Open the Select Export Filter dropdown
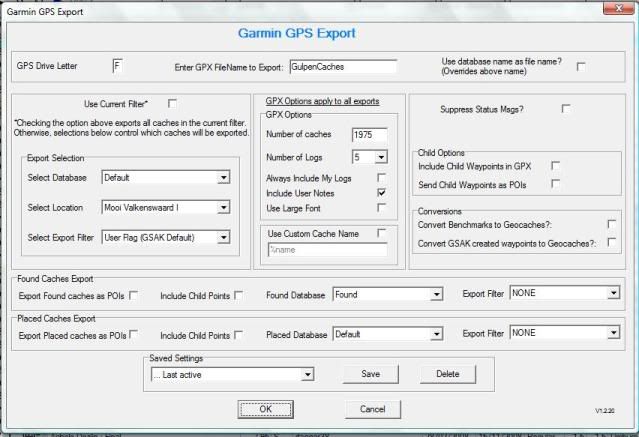Image resolution: width=639 pixels, height=437 pixels. click(x=222, y=238)
